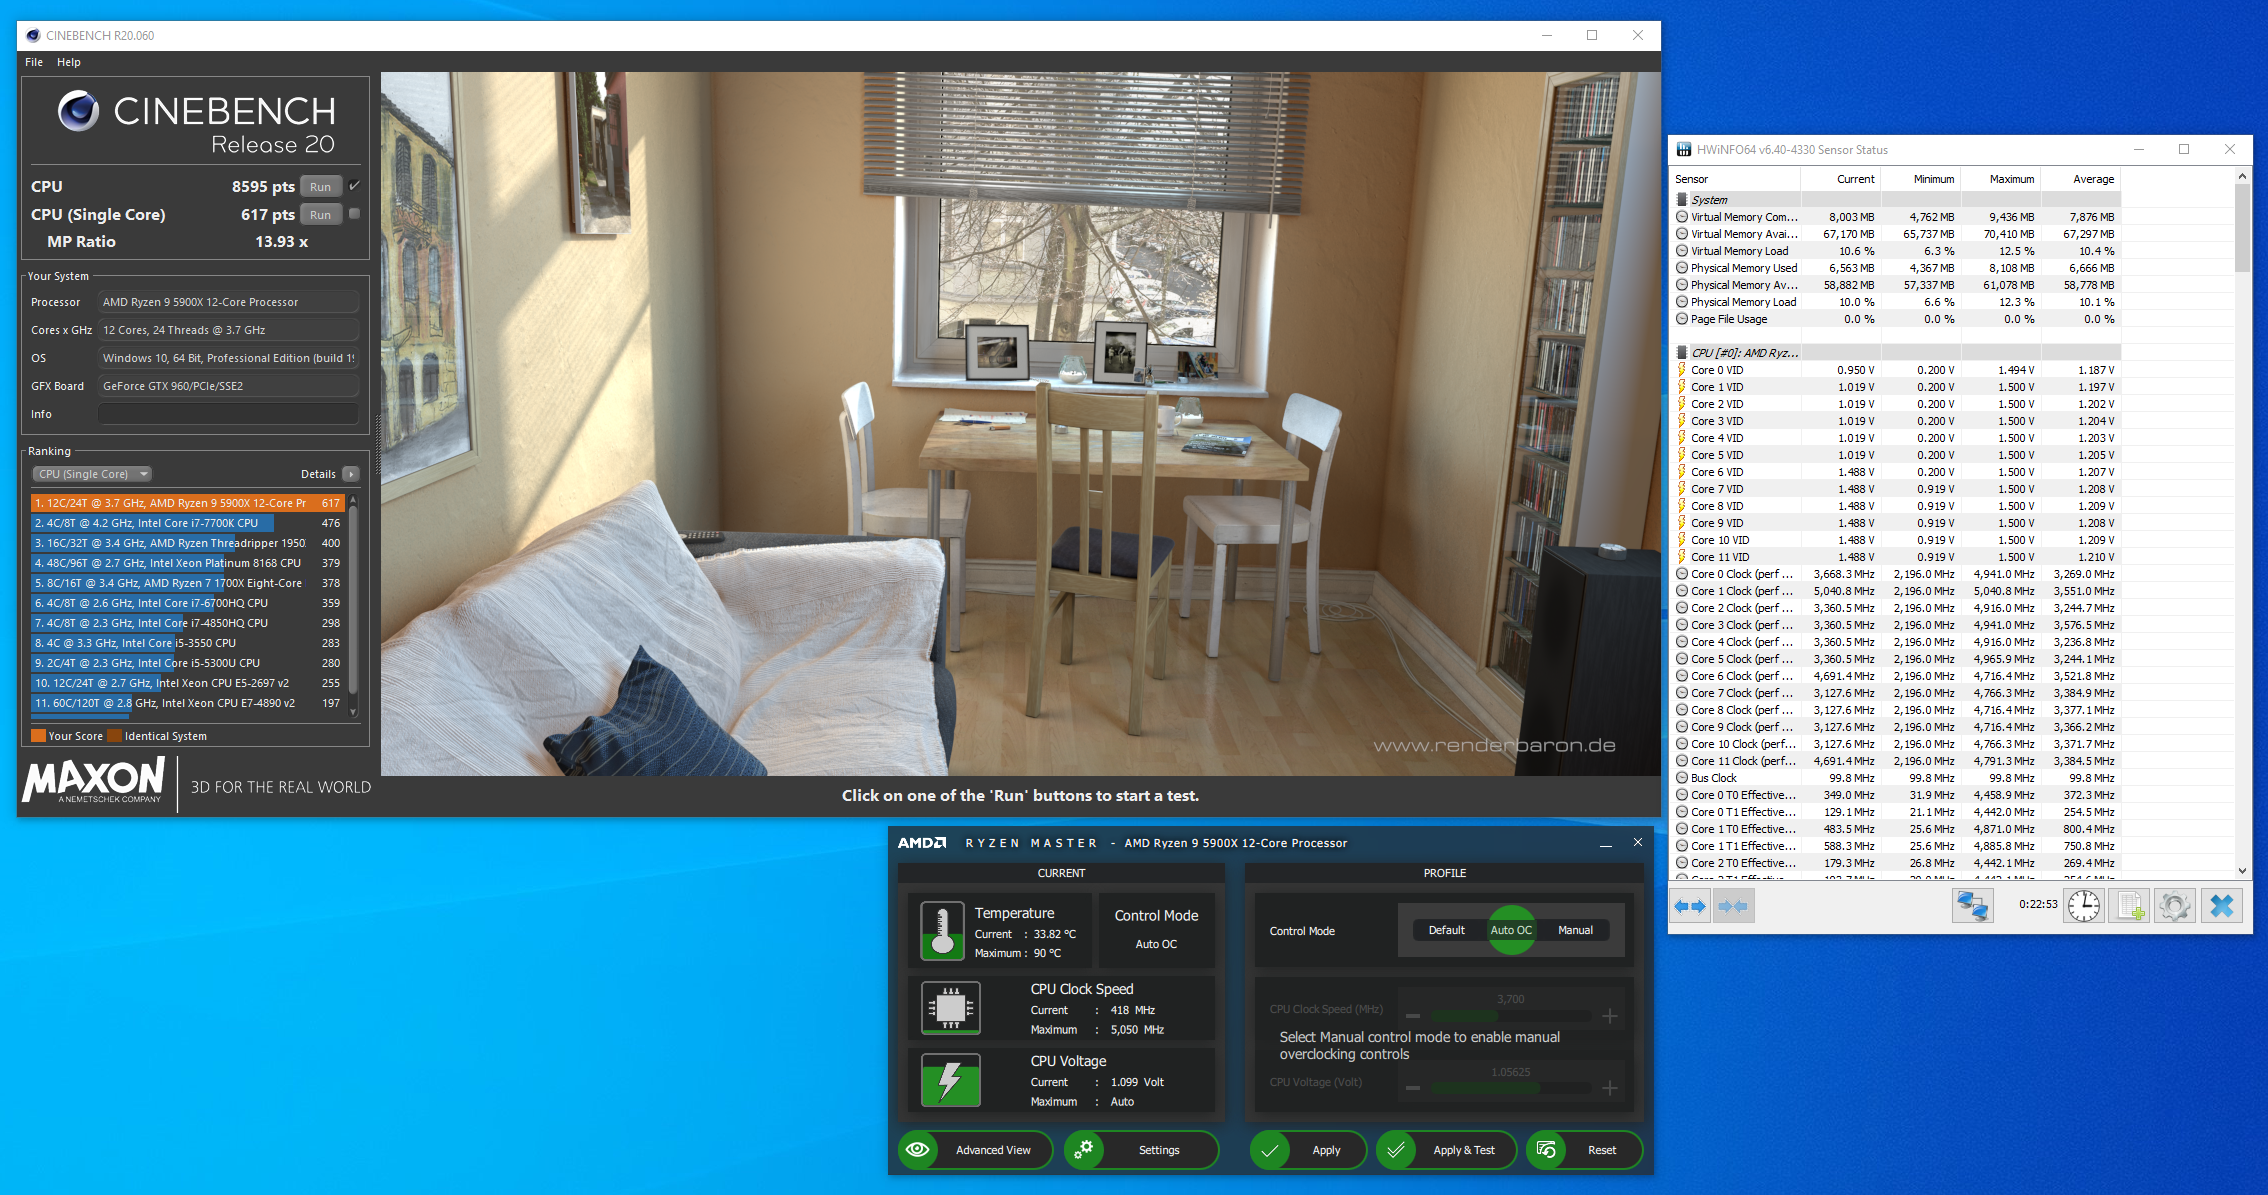
Task: Click the HWiNFO expand panels arrows icon
Action: point(1690,906)
